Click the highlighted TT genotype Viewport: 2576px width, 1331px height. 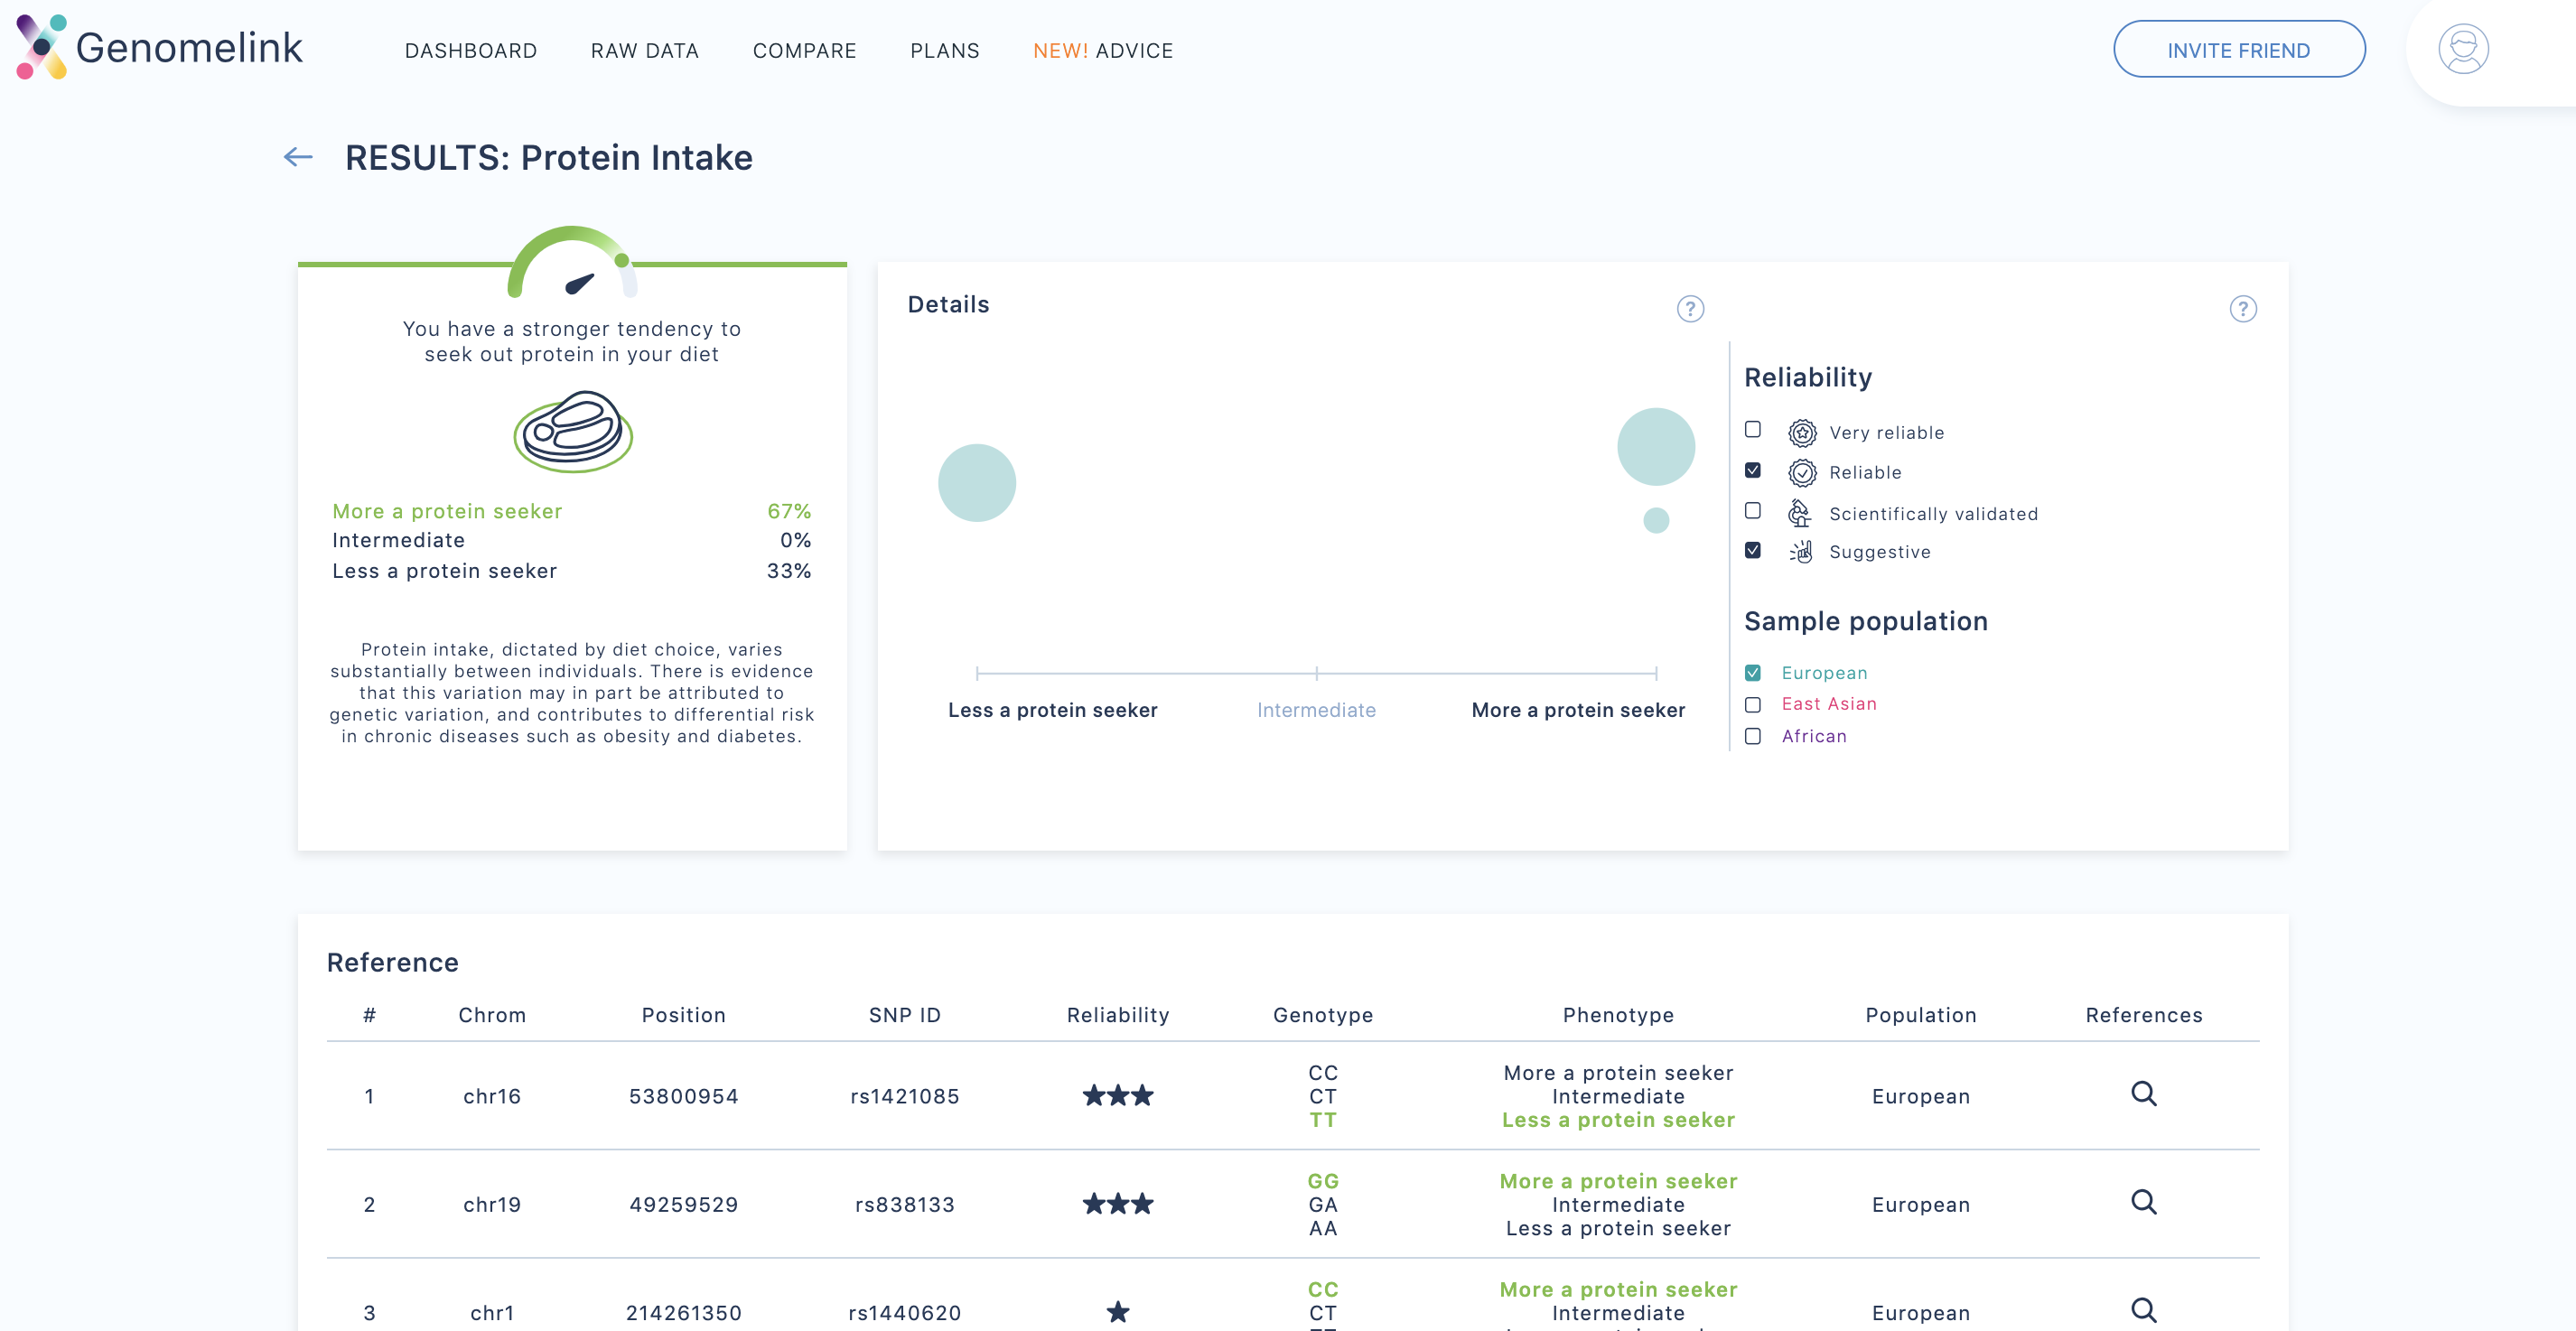click(x=1322, y=1120)
